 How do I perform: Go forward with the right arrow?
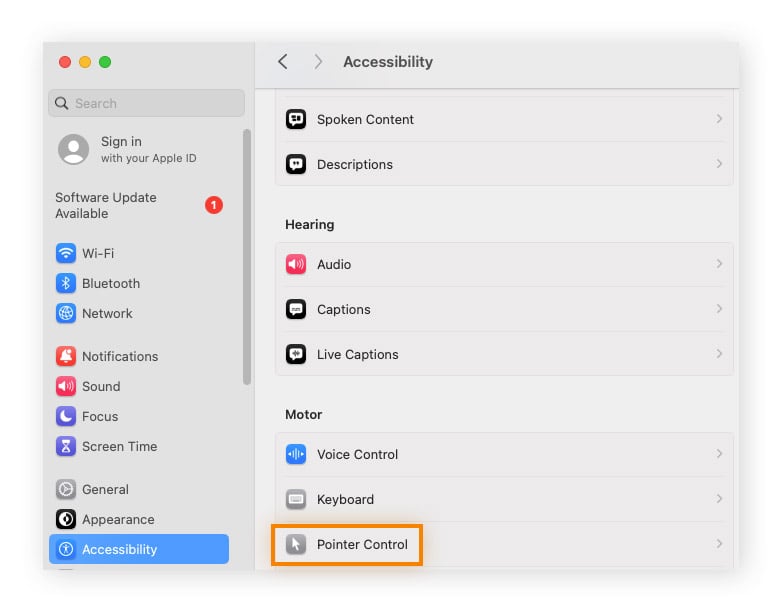click(x=318, y=62)
